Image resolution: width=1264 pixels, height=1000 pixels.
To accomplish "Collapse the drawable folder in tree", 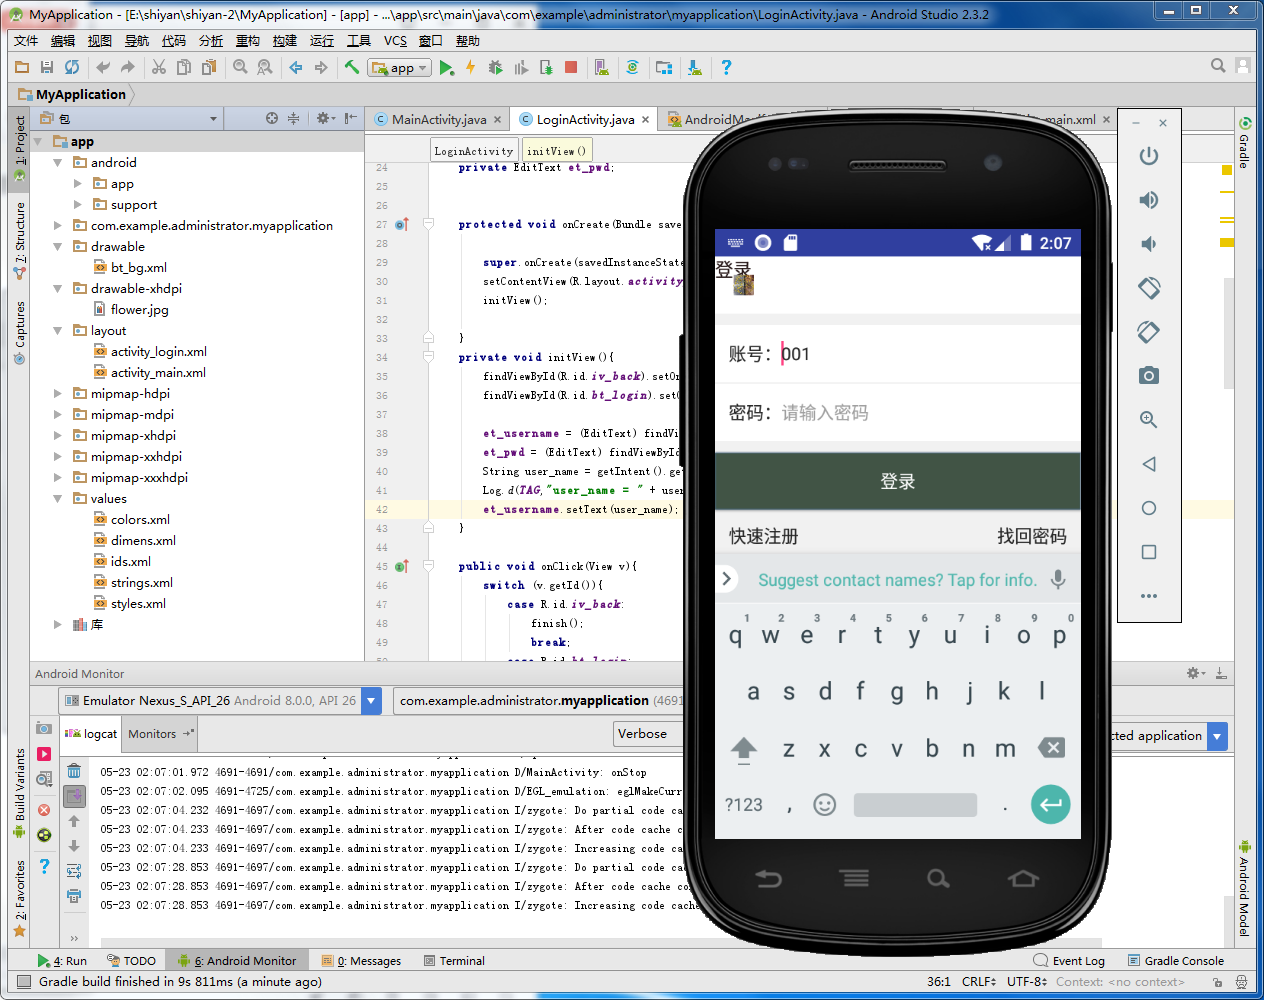I will point(58,246).
